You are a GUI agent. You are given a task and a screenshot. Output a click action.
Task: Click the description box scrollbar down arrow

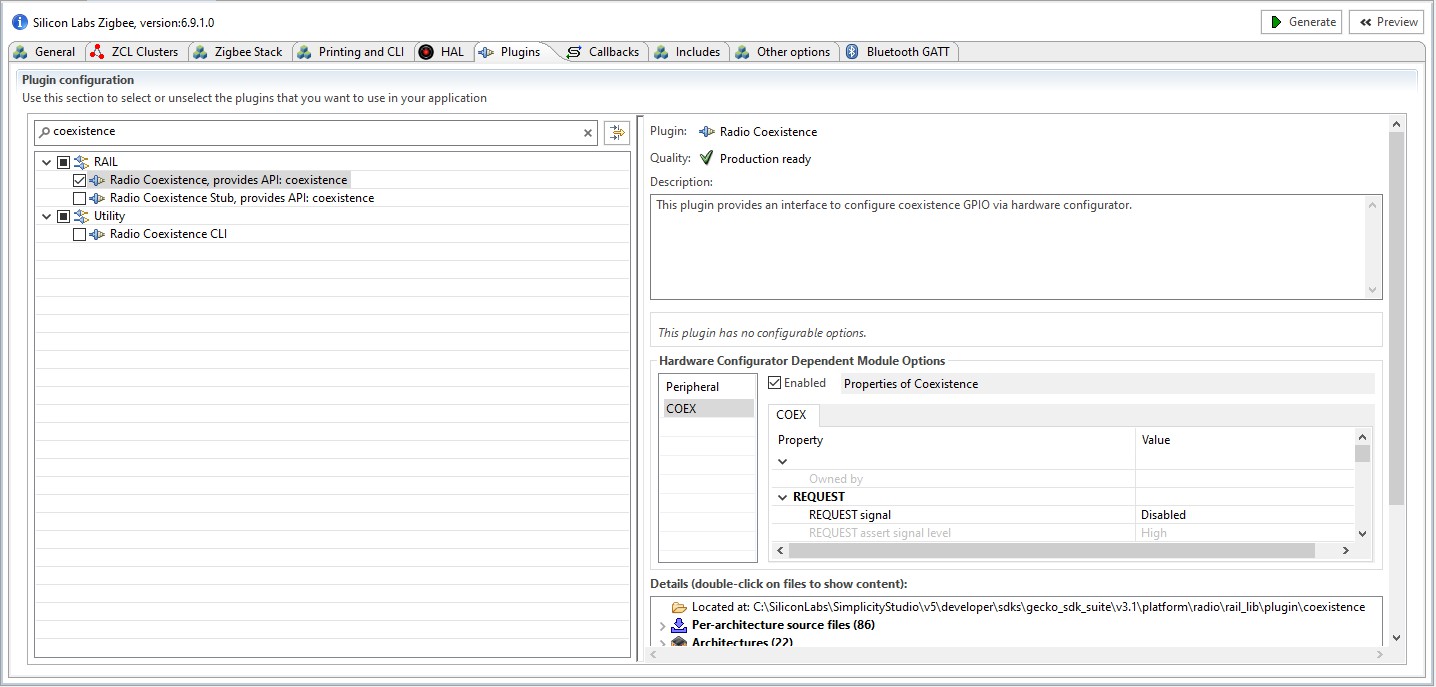[1373, 290]
